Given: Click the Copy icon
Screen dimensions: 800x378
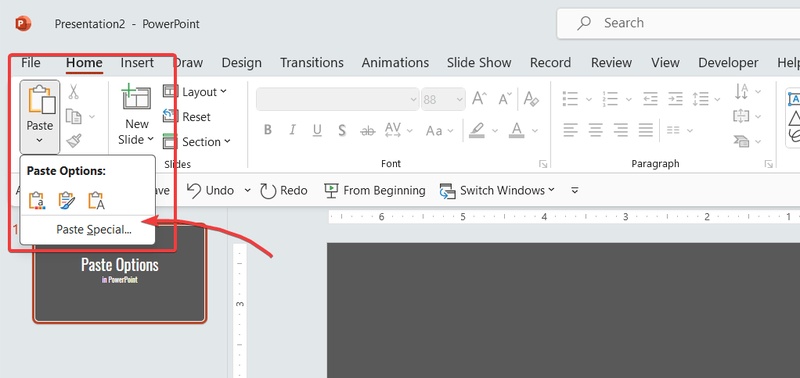Looking at the screenshot, I should click(74, 117).
